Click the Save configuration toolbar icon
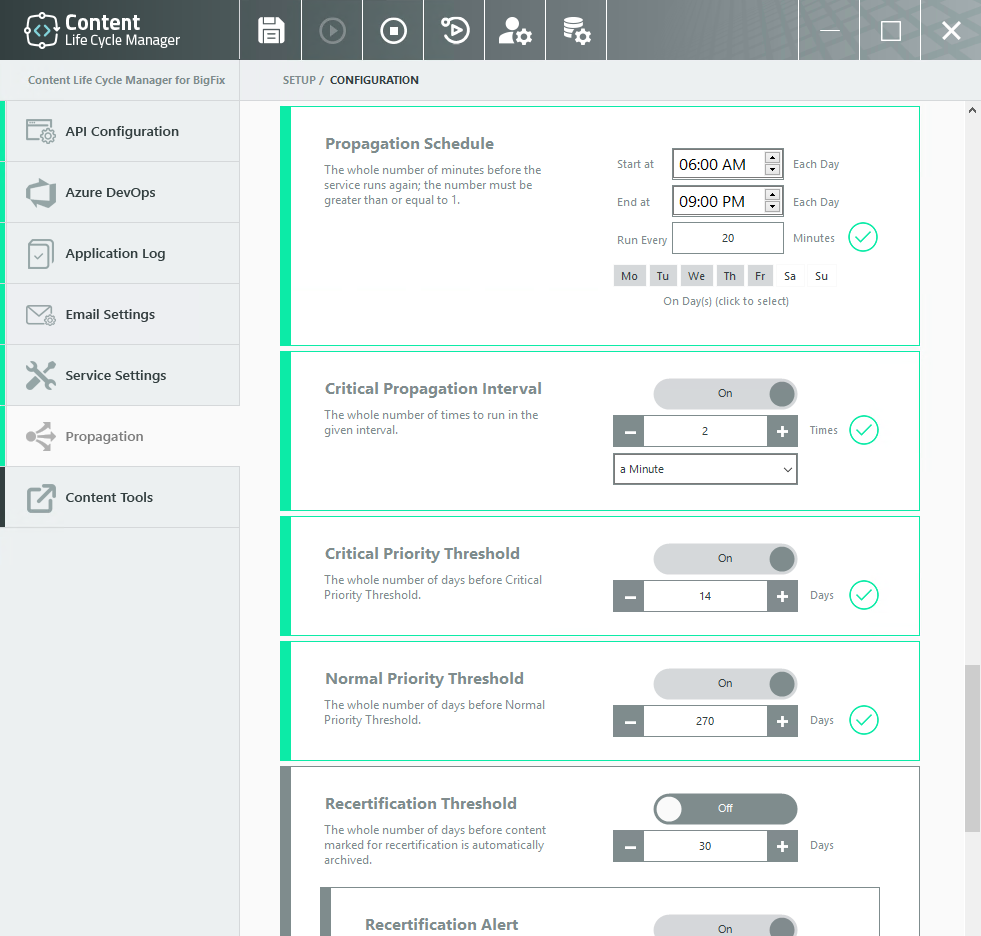 pos(271,30)
